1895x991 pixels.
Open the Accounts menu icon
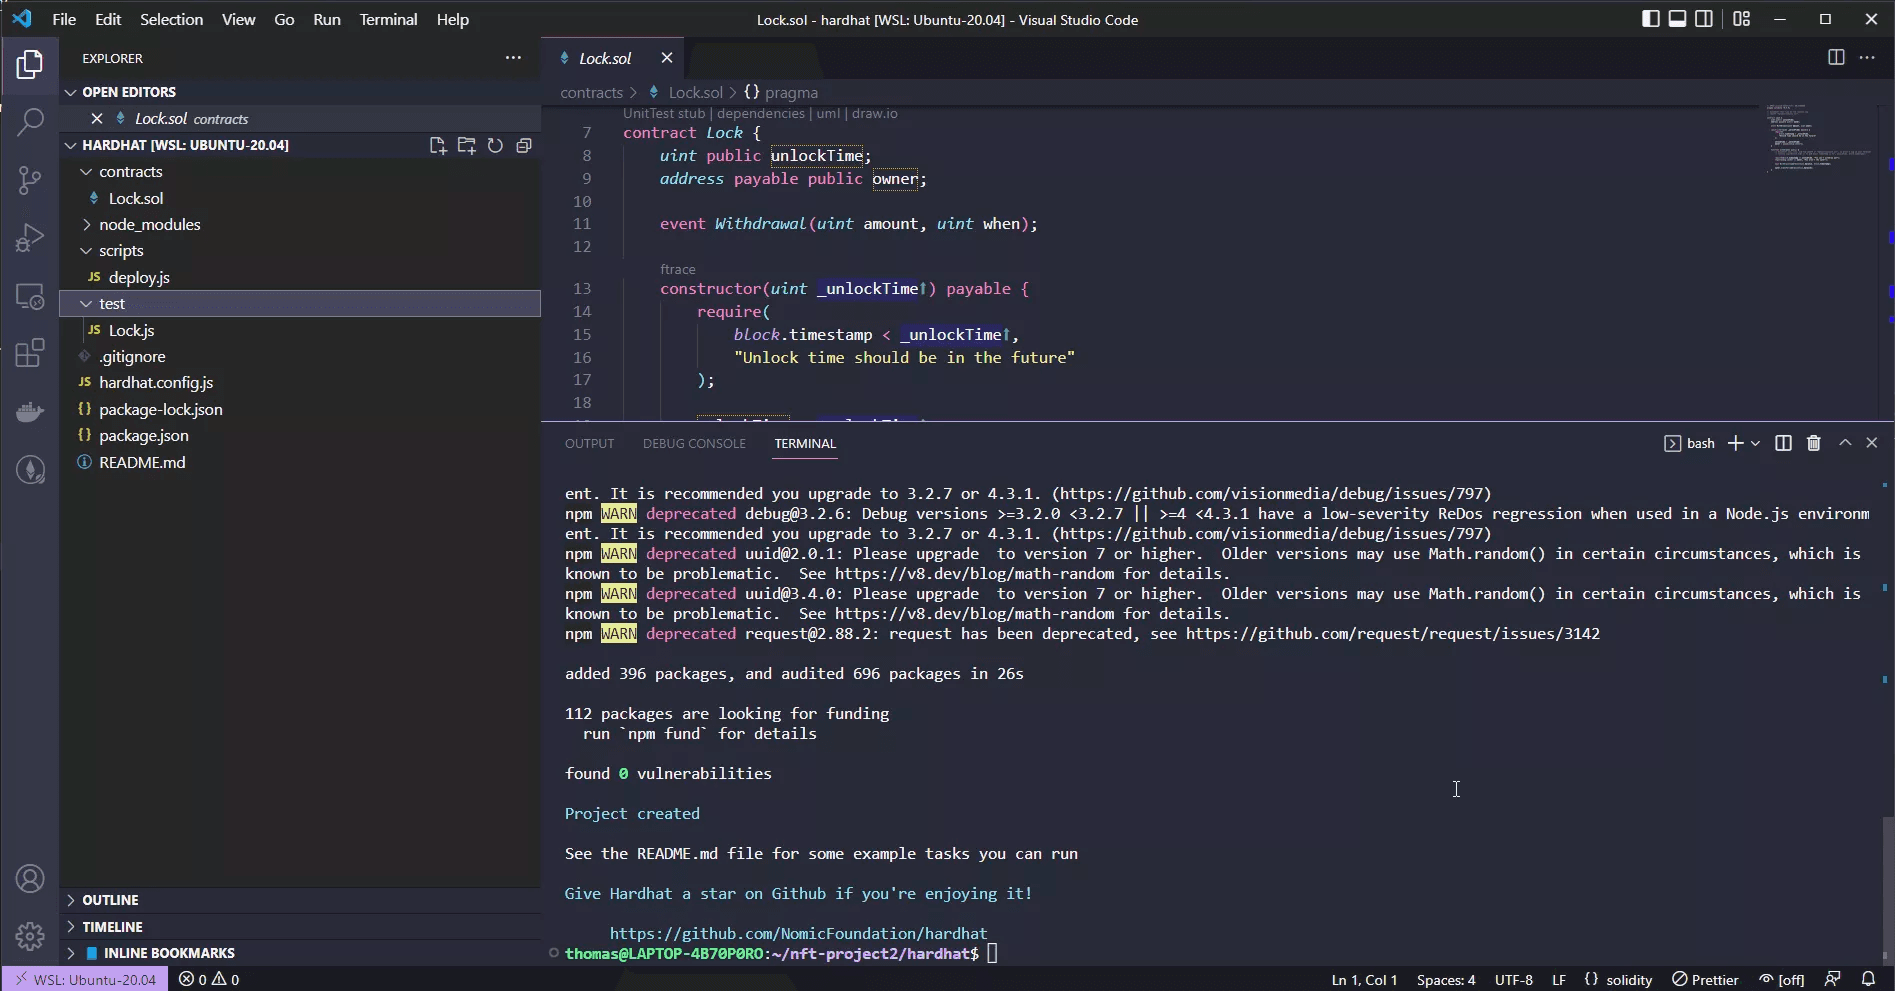click(x=30, y=879)
